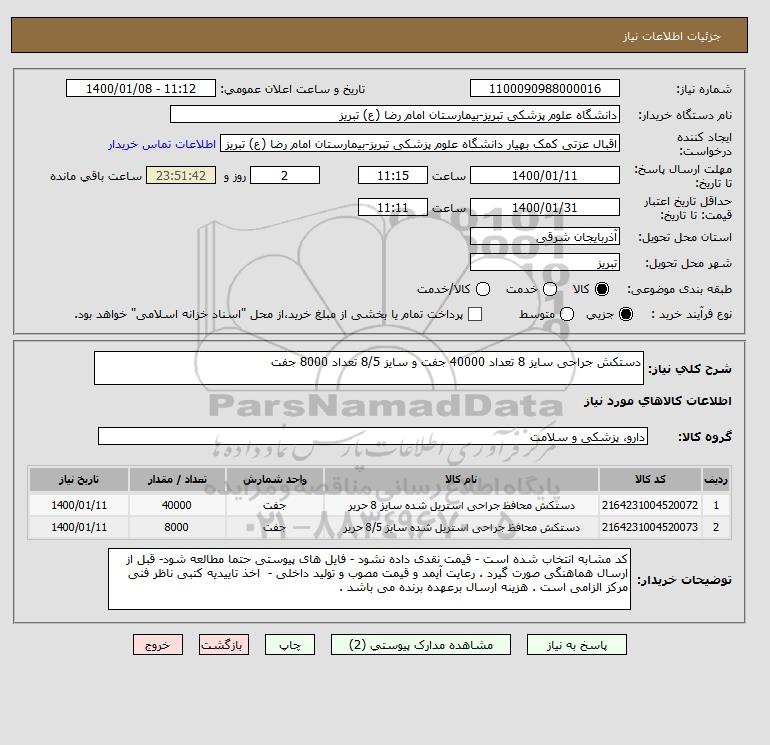Click the 'تاریخ نیاز' column header
The width and height of the screenshot is (770, 745).
pyautogui.click(x=79, y=479)
